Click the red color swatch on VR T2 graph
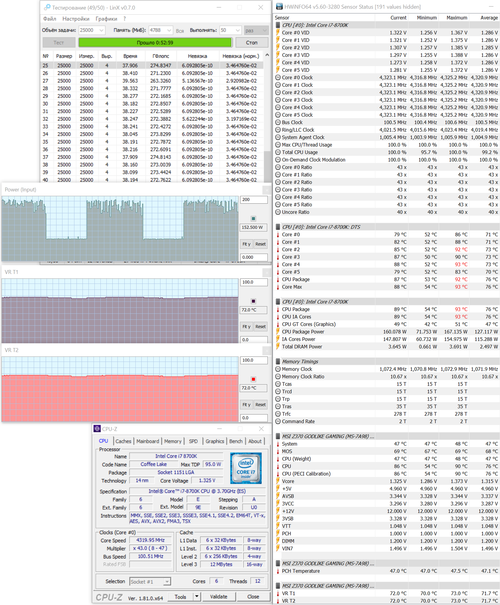The image size is (500, 605). (x=253, y=379)
